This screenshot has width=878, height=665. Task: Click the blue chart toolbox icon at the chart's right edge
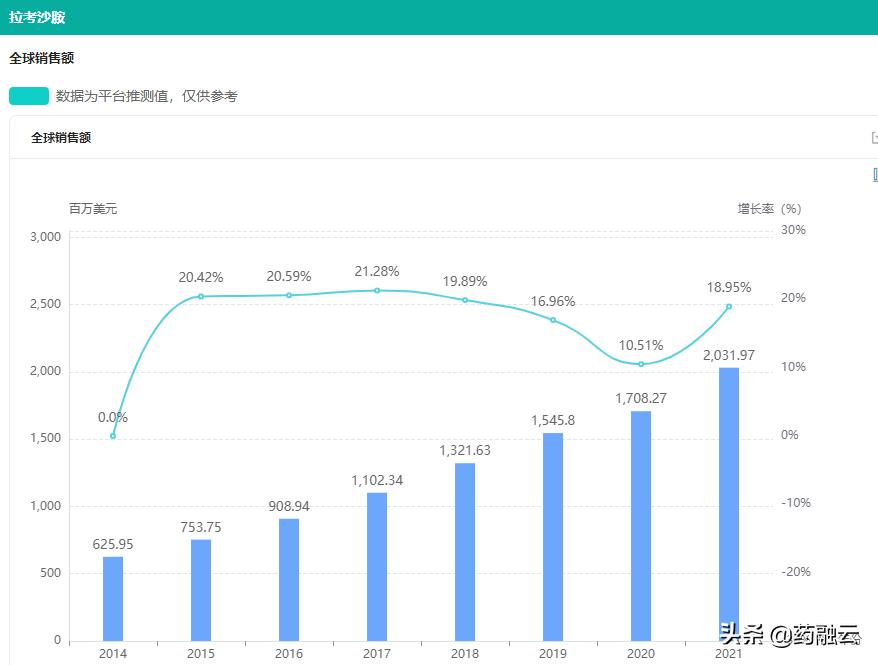point(875,175)
